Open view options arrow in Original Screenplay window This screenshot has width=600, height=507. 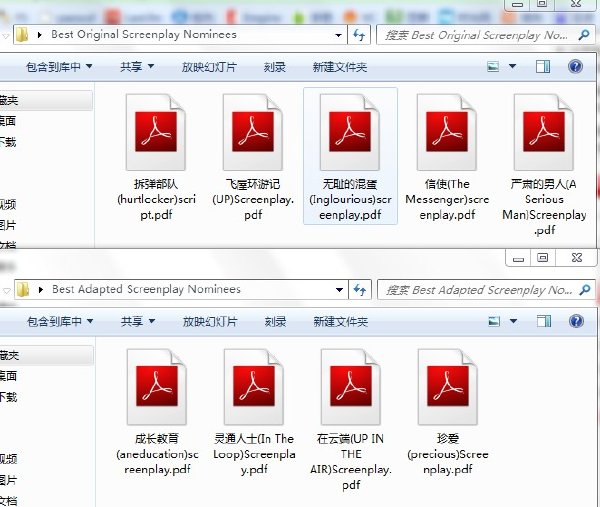[512, 67]
